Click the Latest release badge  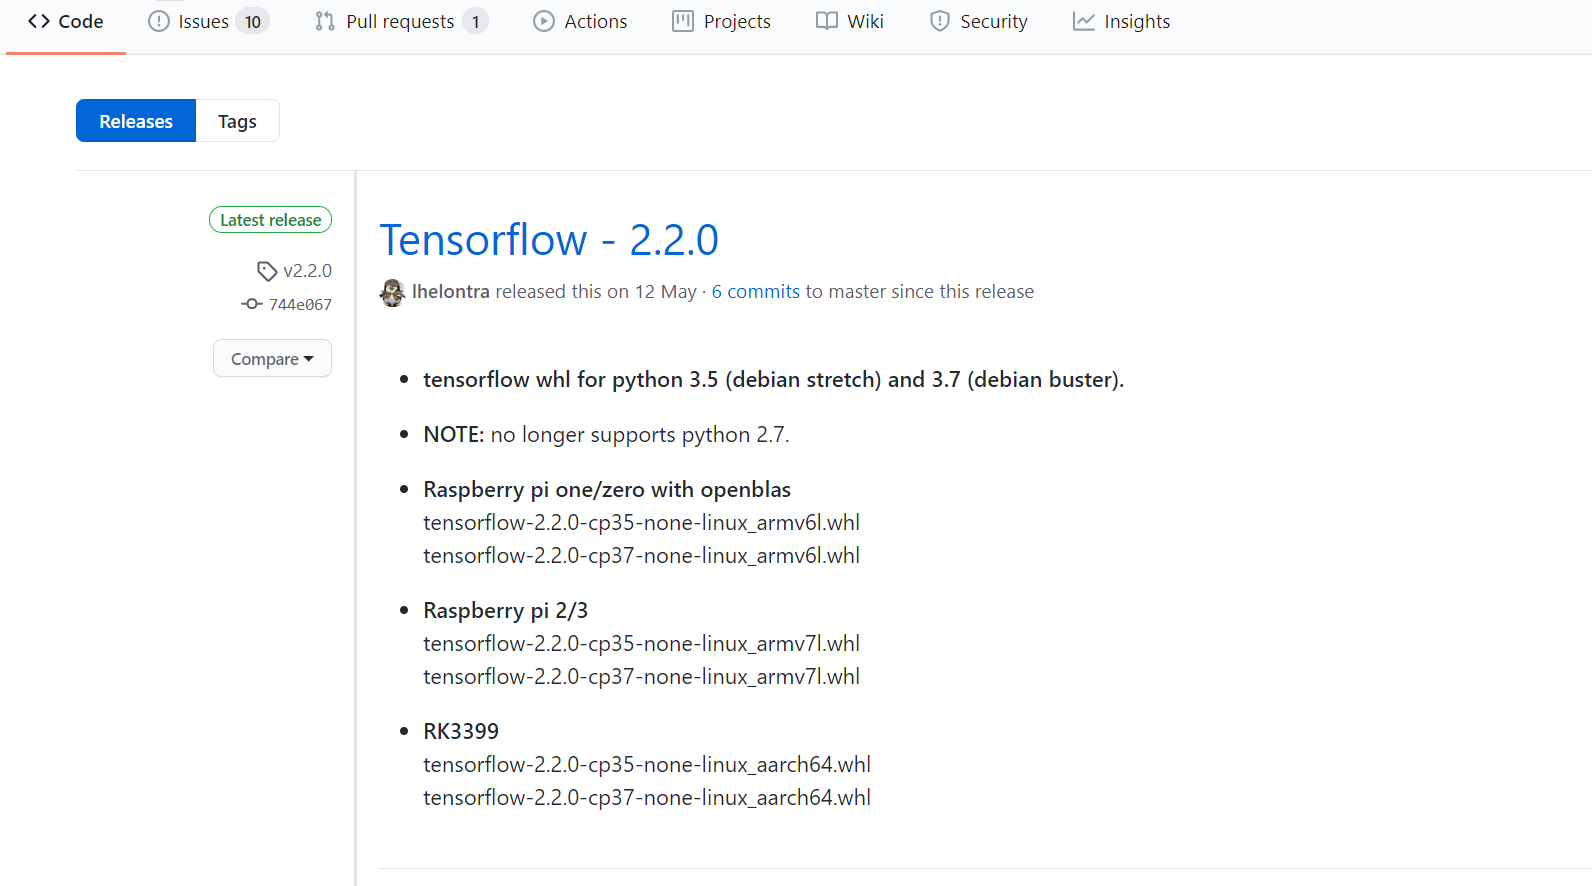pos(270,219)
